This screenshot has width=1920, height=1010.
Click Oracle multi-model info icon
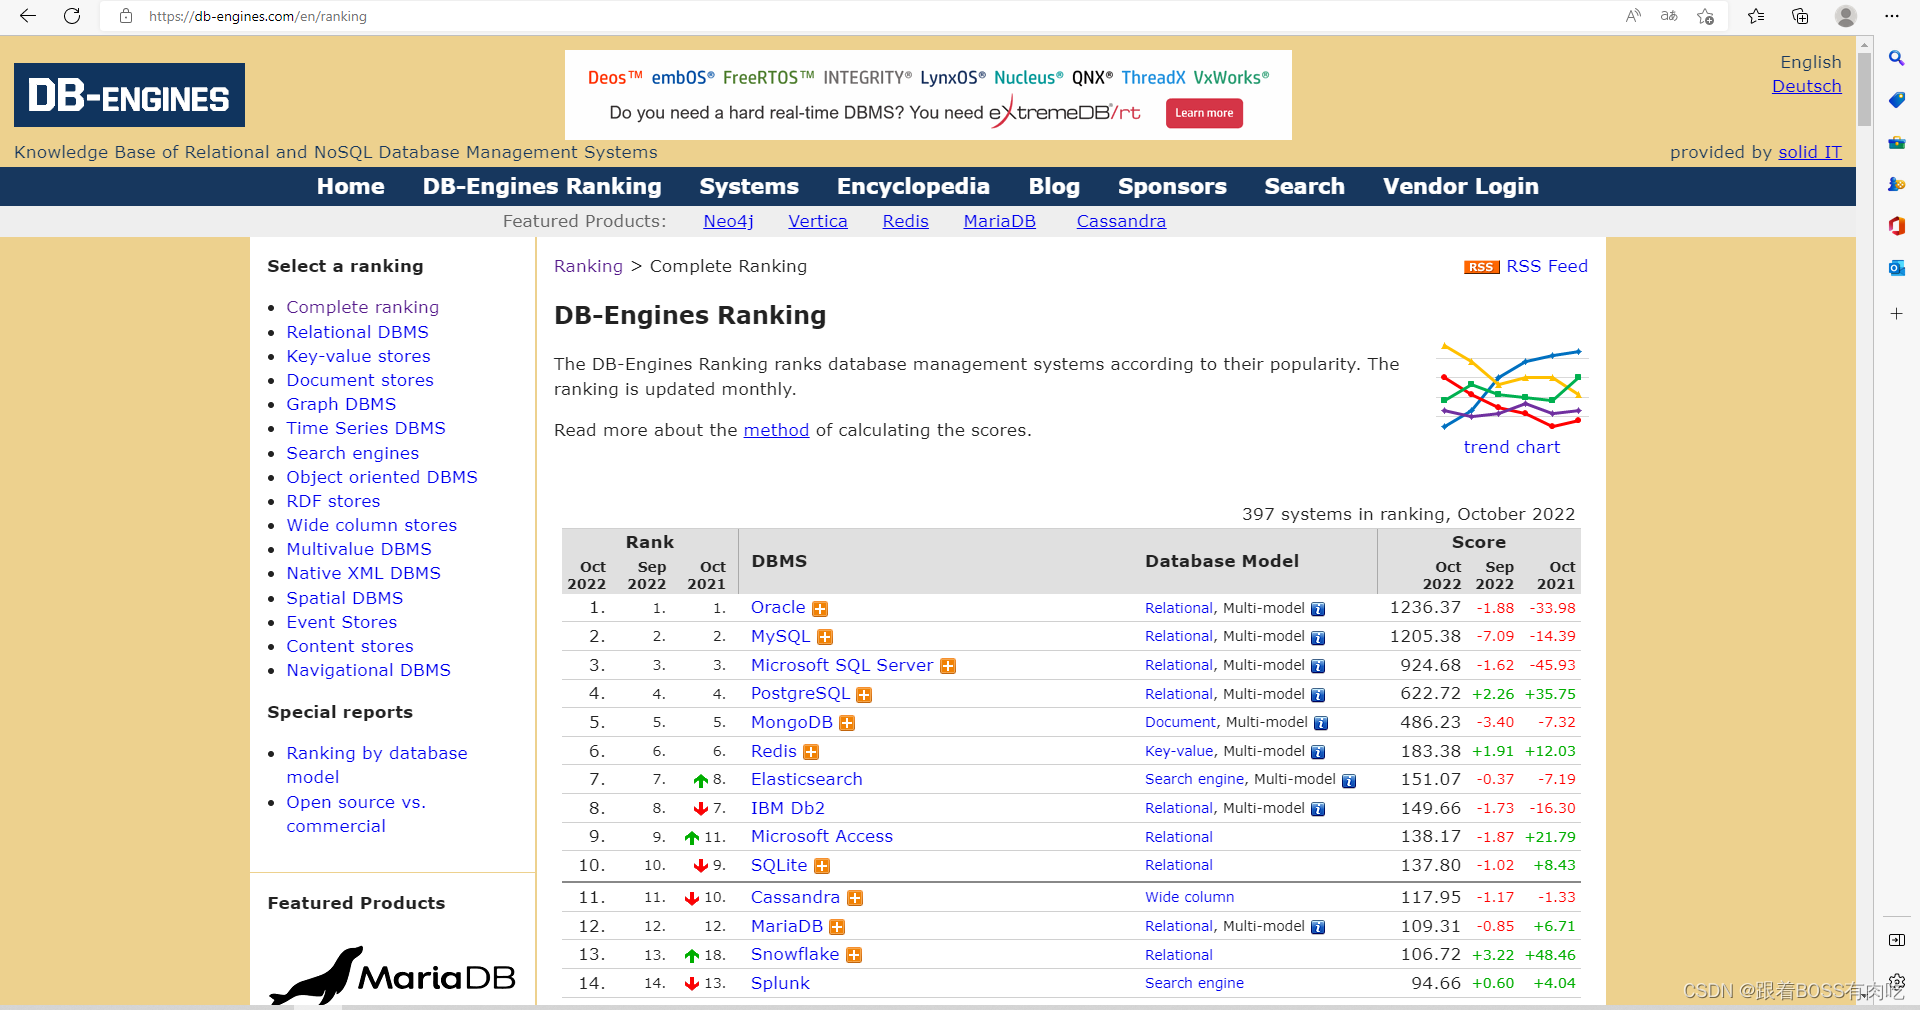point(1318,609)
